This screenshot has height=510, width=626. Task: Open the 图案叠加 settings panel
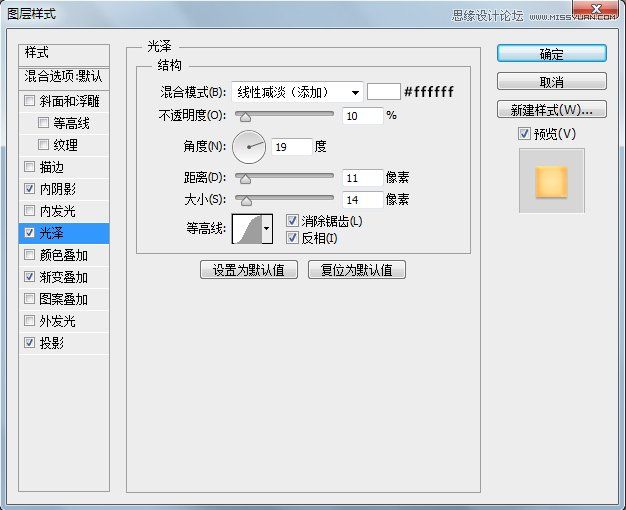(63, 299)
